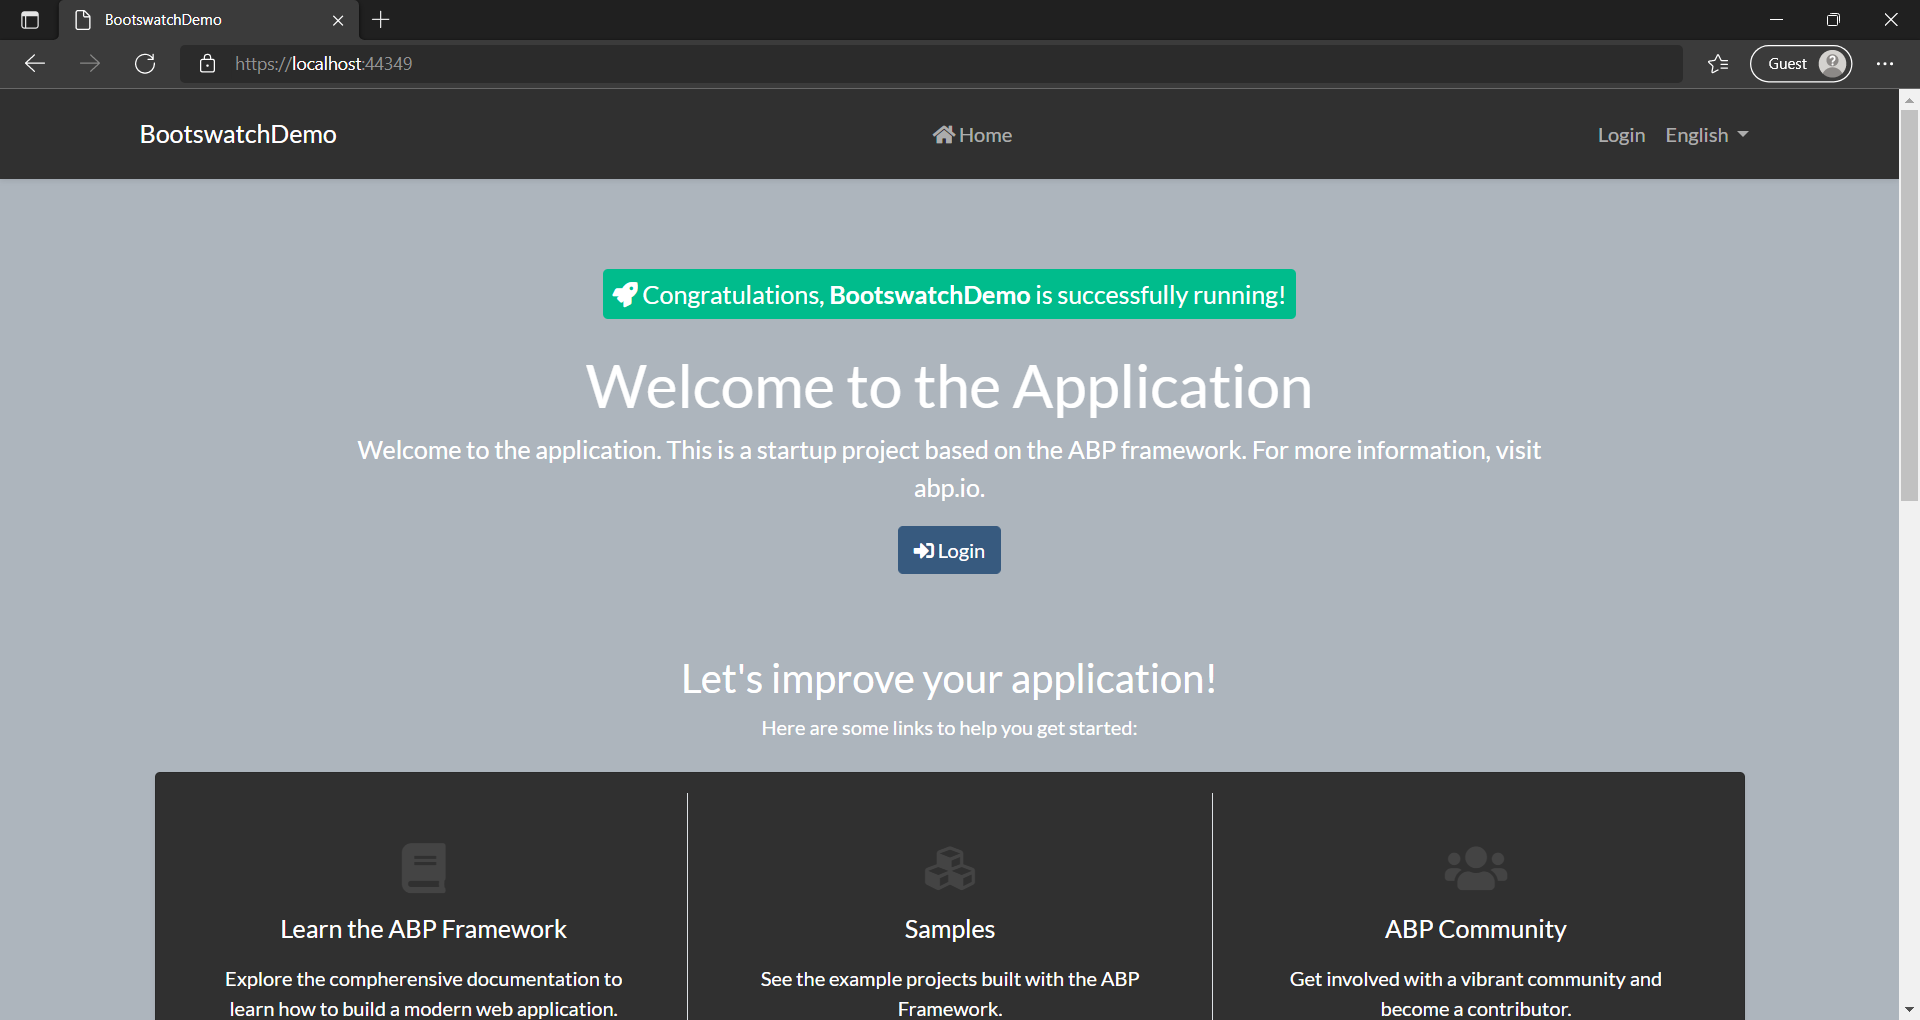This screenshot has width=1920, height=1020.
Task: Click the book icon above Learn the ABP Framework
Action: pos(424,868)
